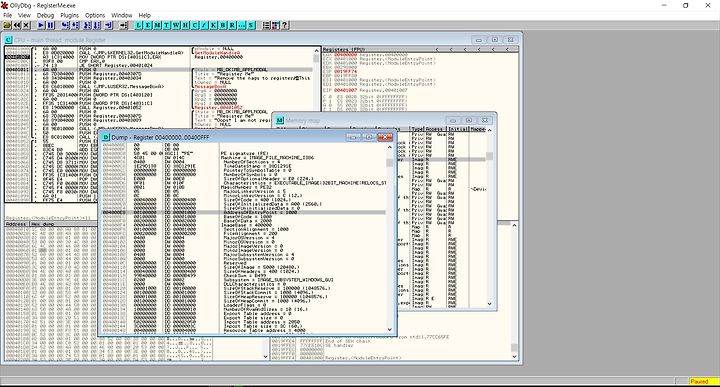Click down arrow of Memory map scrollbar
Screen dimensions: 720x387
coord(489,304)
